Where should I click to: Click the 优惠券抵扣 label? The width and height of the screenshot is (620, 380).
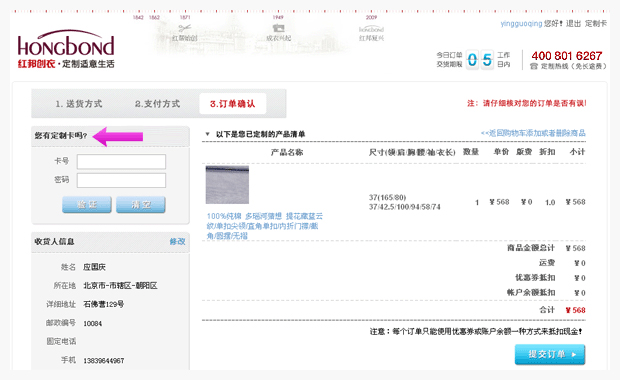535,278
